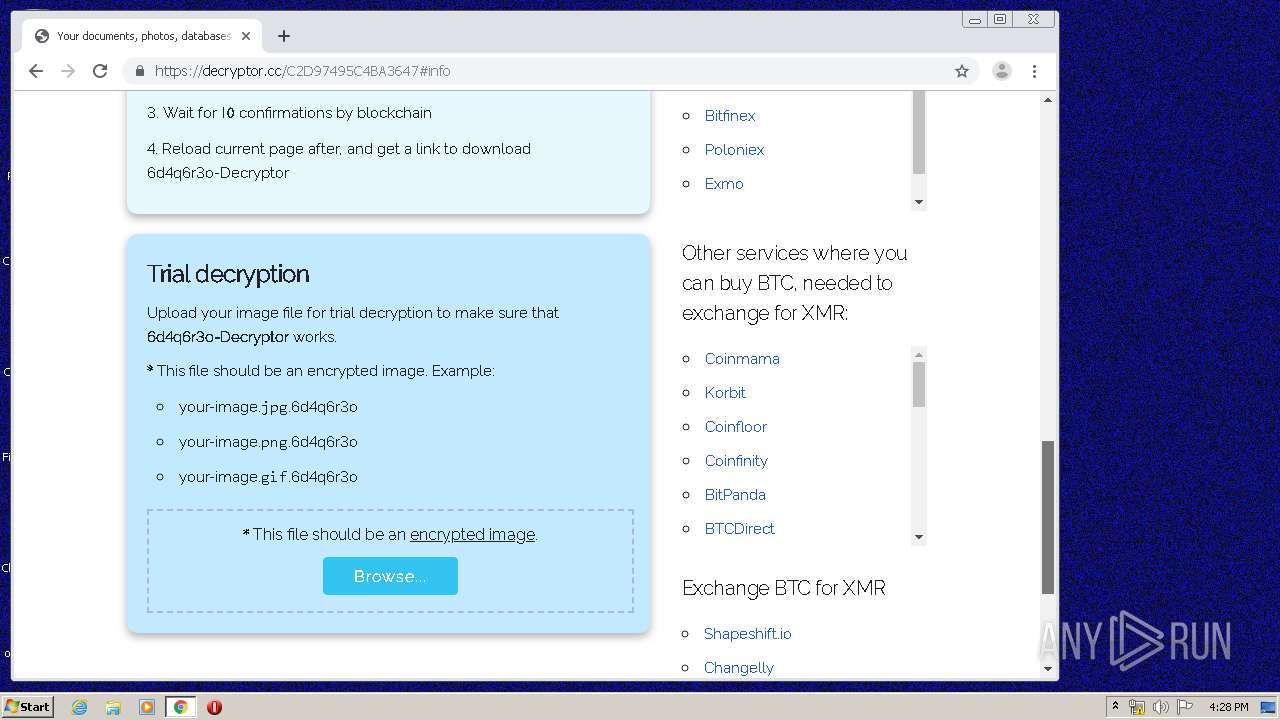Open the volume speaker tray icon
Image resolution: width=1280 pixels, height=720 pixels.
click(1161, 707)
